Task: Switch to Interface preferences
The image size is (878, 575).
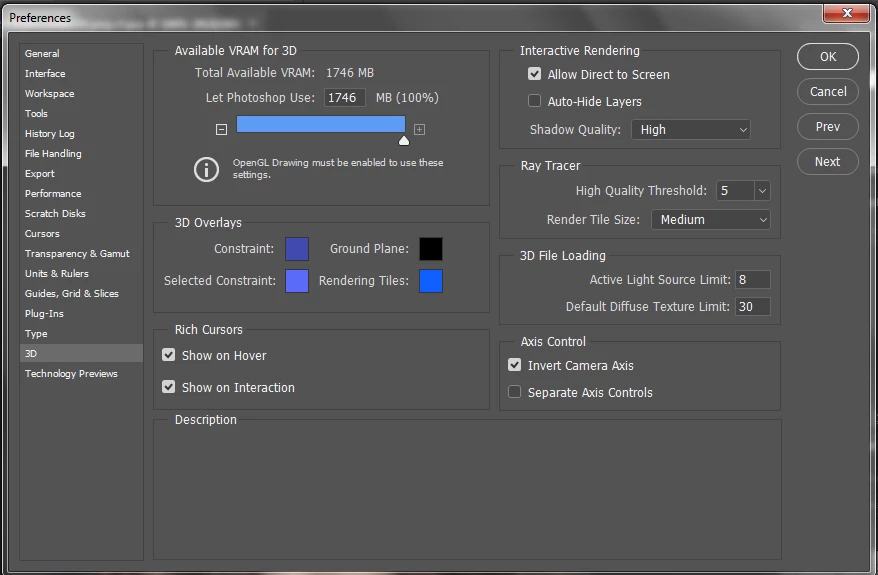Action: (x=81, y=74)
